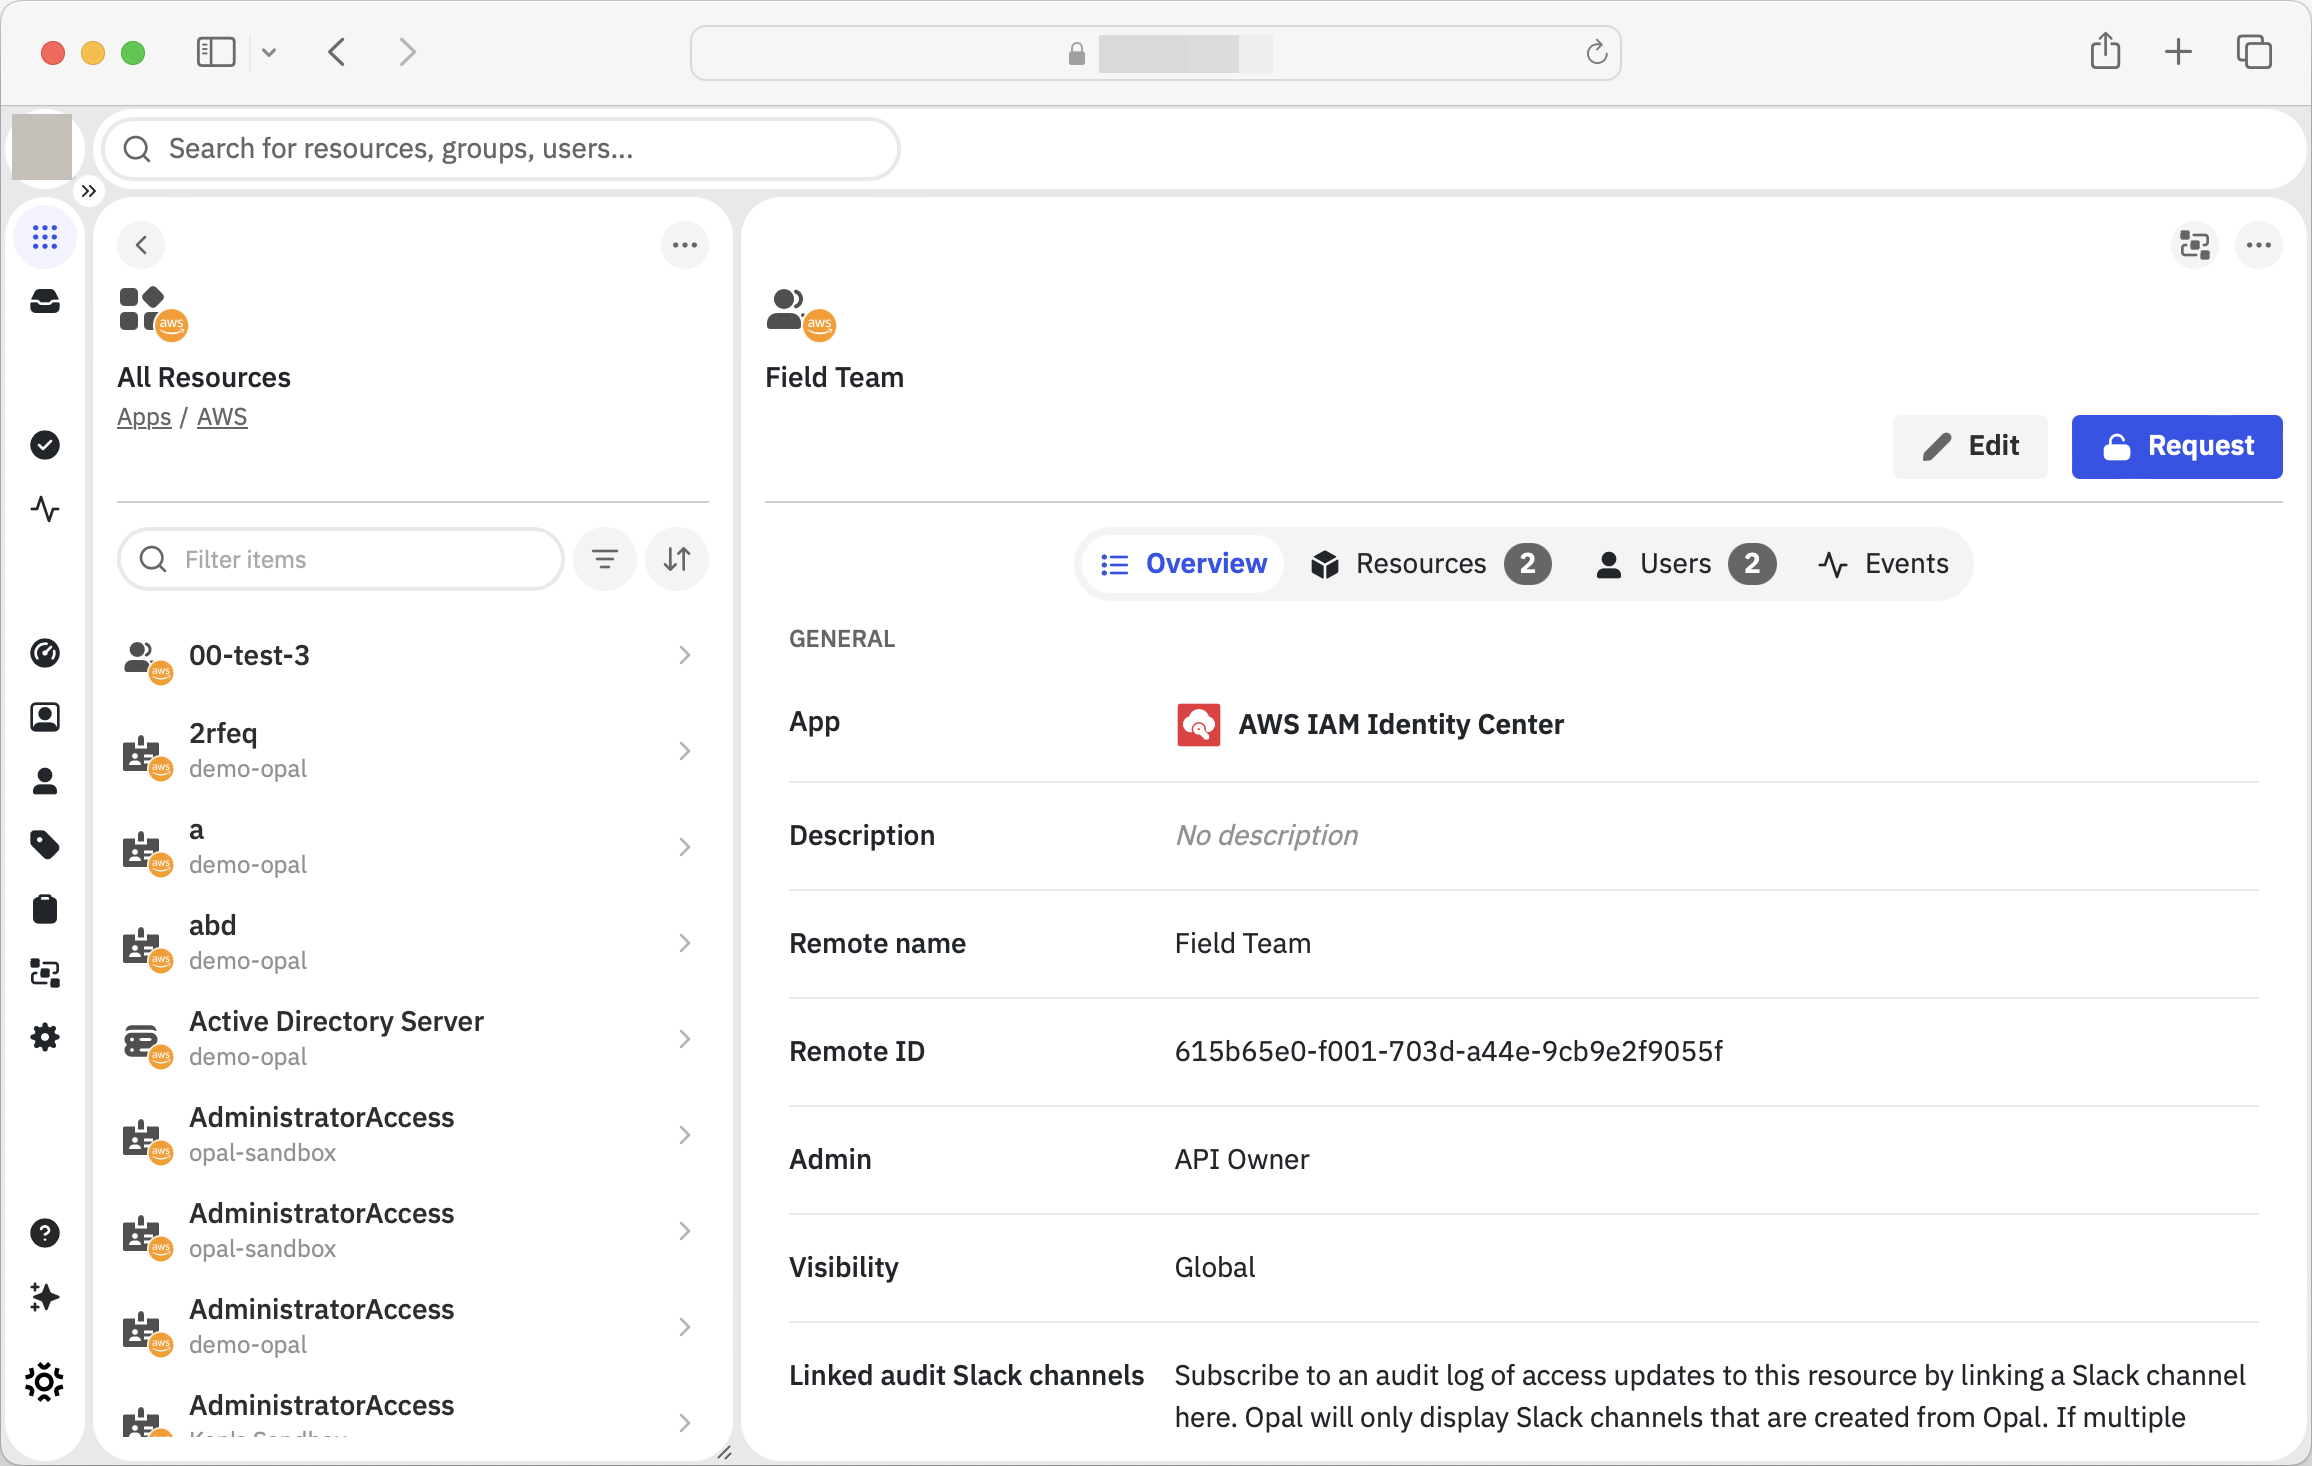The width and height of the screenshot is (2312, 1466).
Task: Select the 2rfeq list item
Action: click(x=412, y=751)
